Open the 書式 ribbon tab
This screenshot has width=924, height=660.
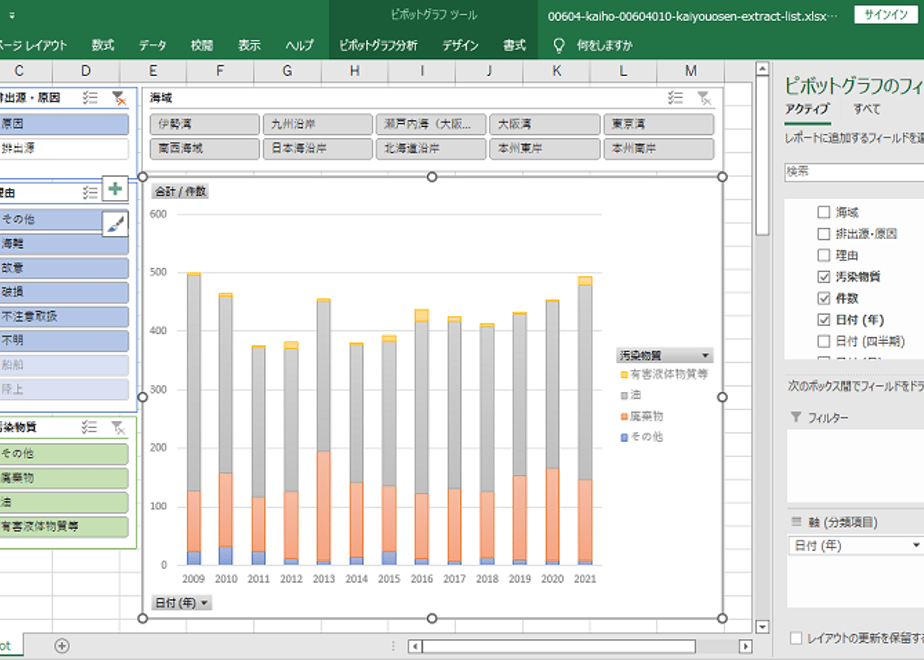[x=514, y=45]
